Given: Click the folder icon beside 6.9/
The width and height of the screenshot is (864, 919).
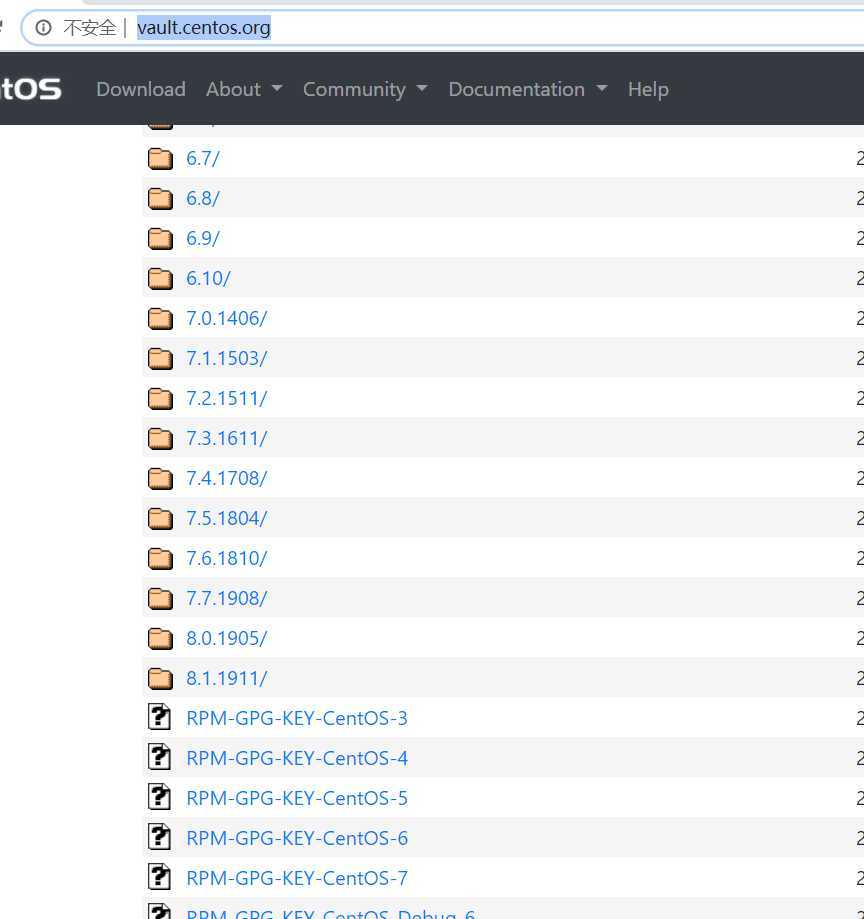Looking at the screenshot, I should pos(160,239).
